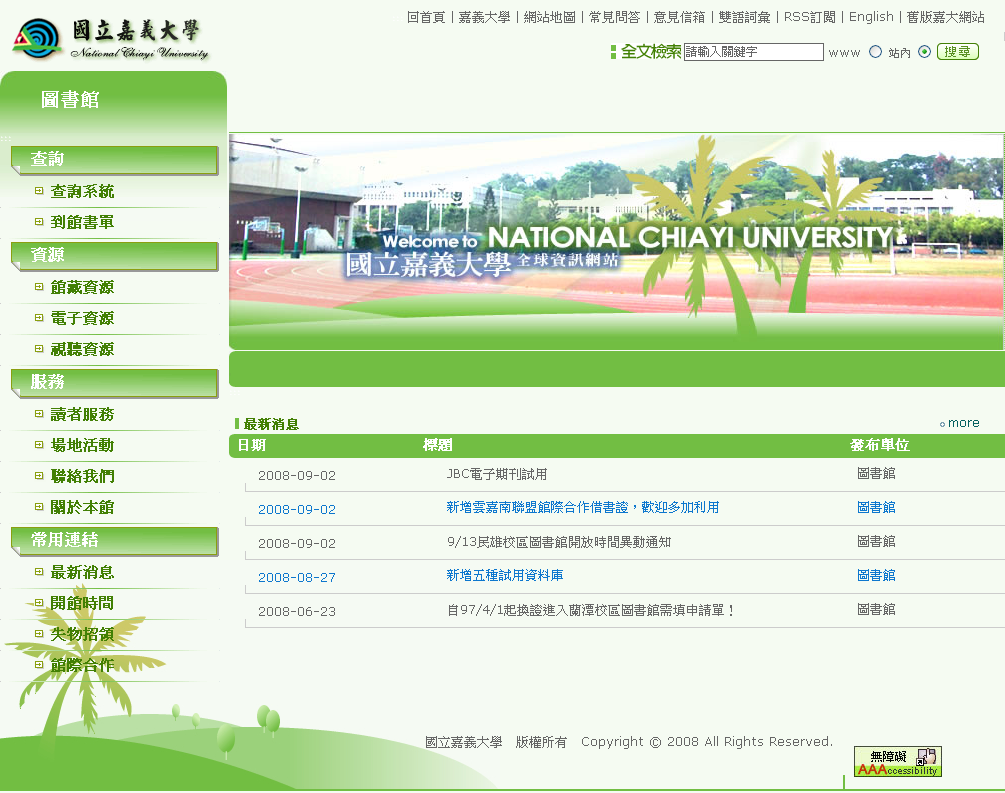Open 館藏資源 in the sidebar
1005x793 pixels.
[x=82, y=288]
